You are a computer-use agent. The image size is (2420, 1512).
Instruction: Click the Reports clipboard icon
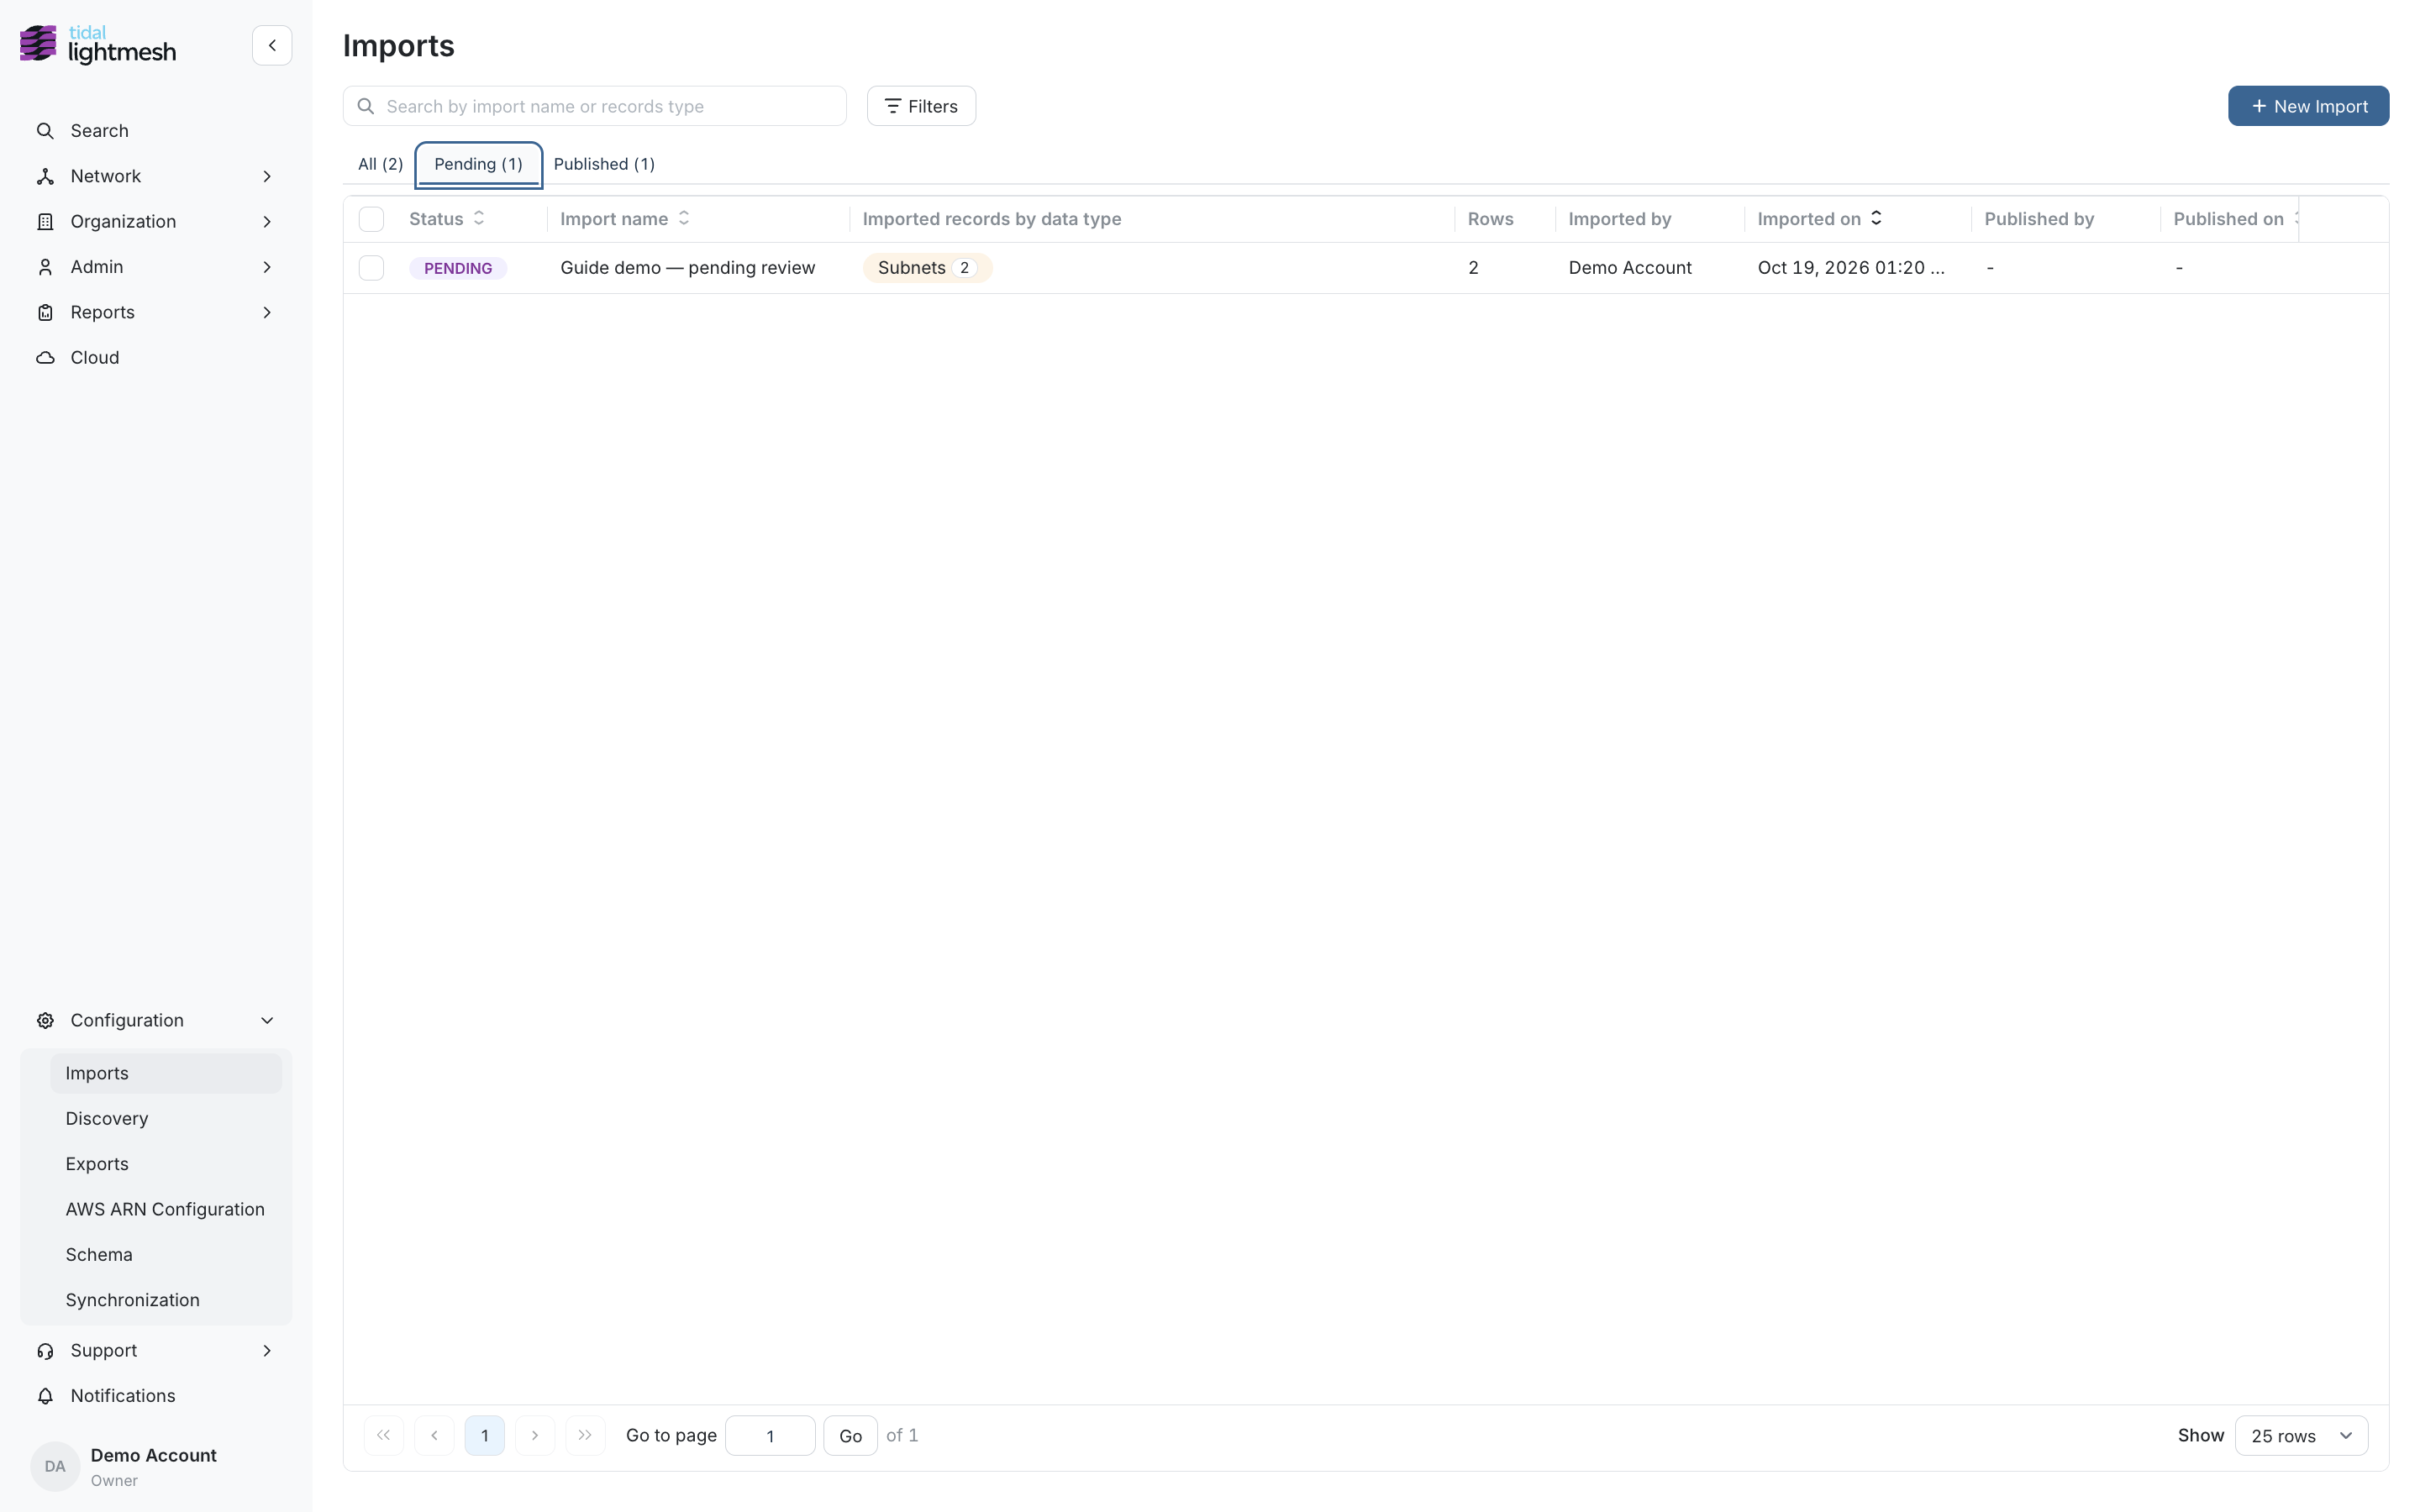pyautogui.click(x=45, y=312)
